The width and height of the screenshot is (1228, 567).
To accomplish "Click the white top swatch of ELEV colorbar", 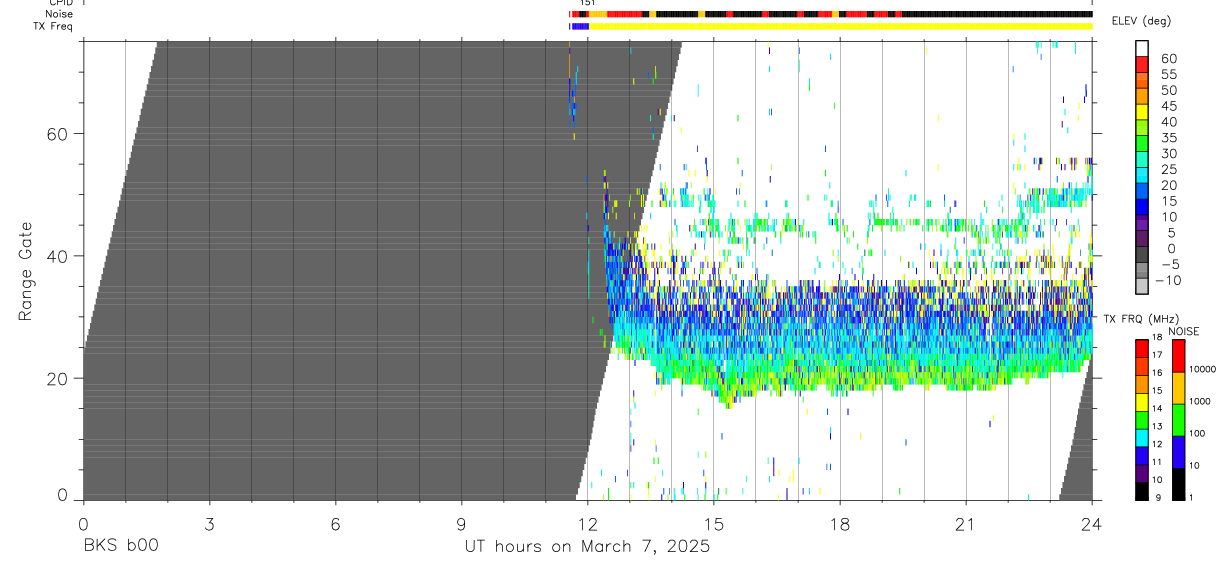I will point(1141,48).
